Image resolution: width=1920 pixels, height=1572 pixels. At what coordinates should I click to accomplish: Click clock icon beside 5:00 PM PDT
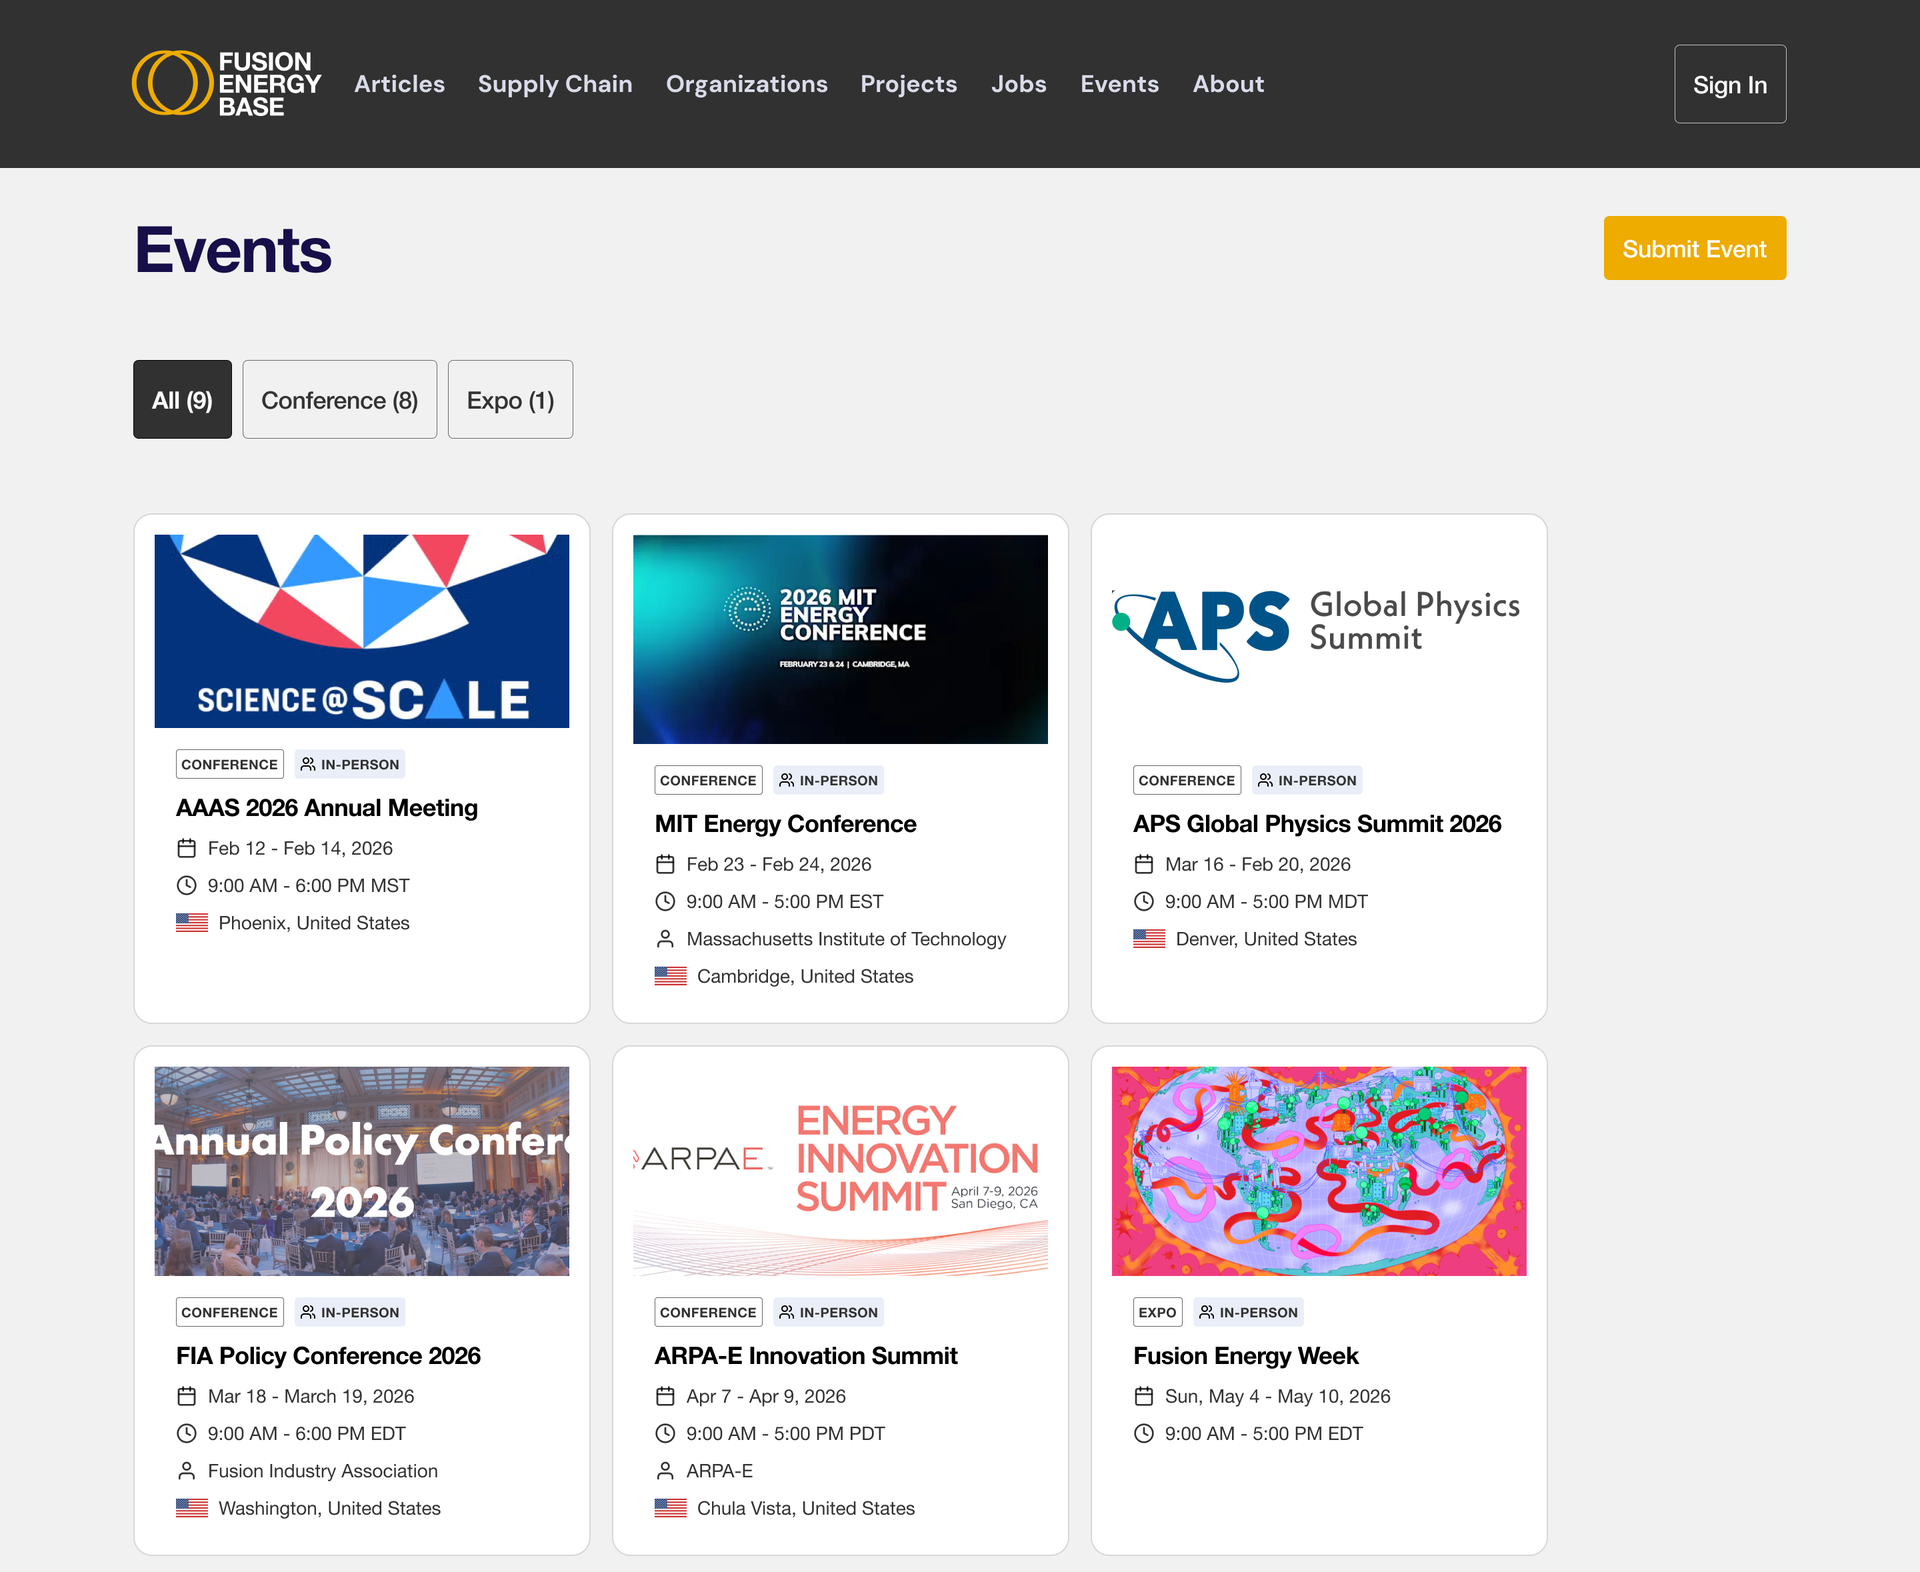(665, 1434)
